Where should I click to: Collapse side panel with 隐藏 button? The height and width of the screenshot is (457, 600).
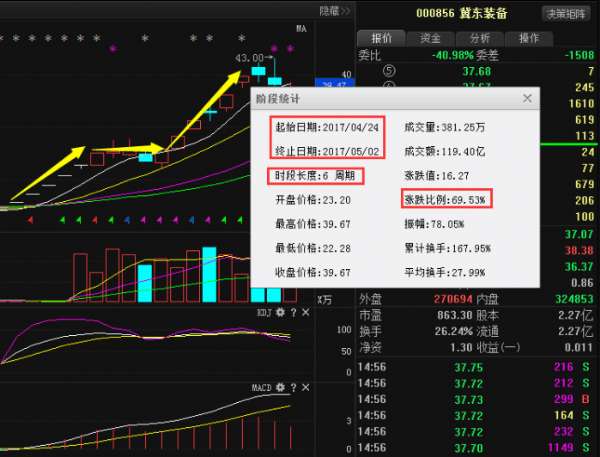pyautogui.click(x=335, y=11)
